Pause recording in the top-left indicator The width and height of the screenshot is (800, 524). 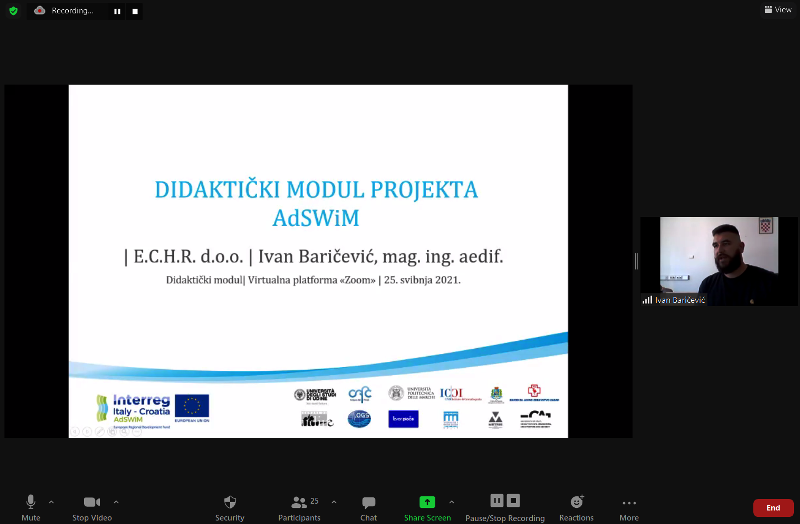click(117, 11)
